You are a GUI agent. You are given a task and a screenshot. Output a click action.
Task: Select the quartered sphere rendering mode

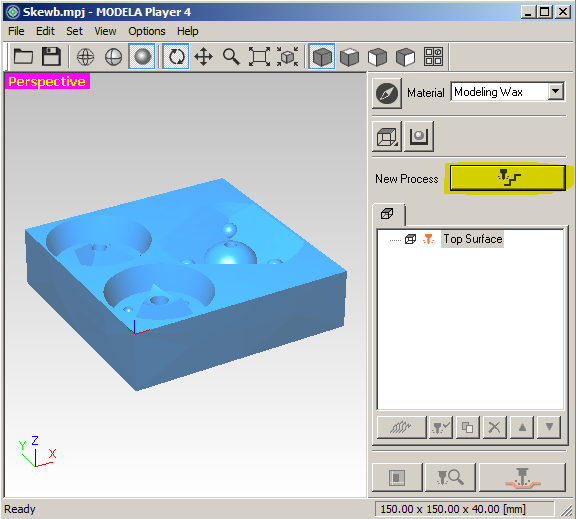tap(114, 57)
